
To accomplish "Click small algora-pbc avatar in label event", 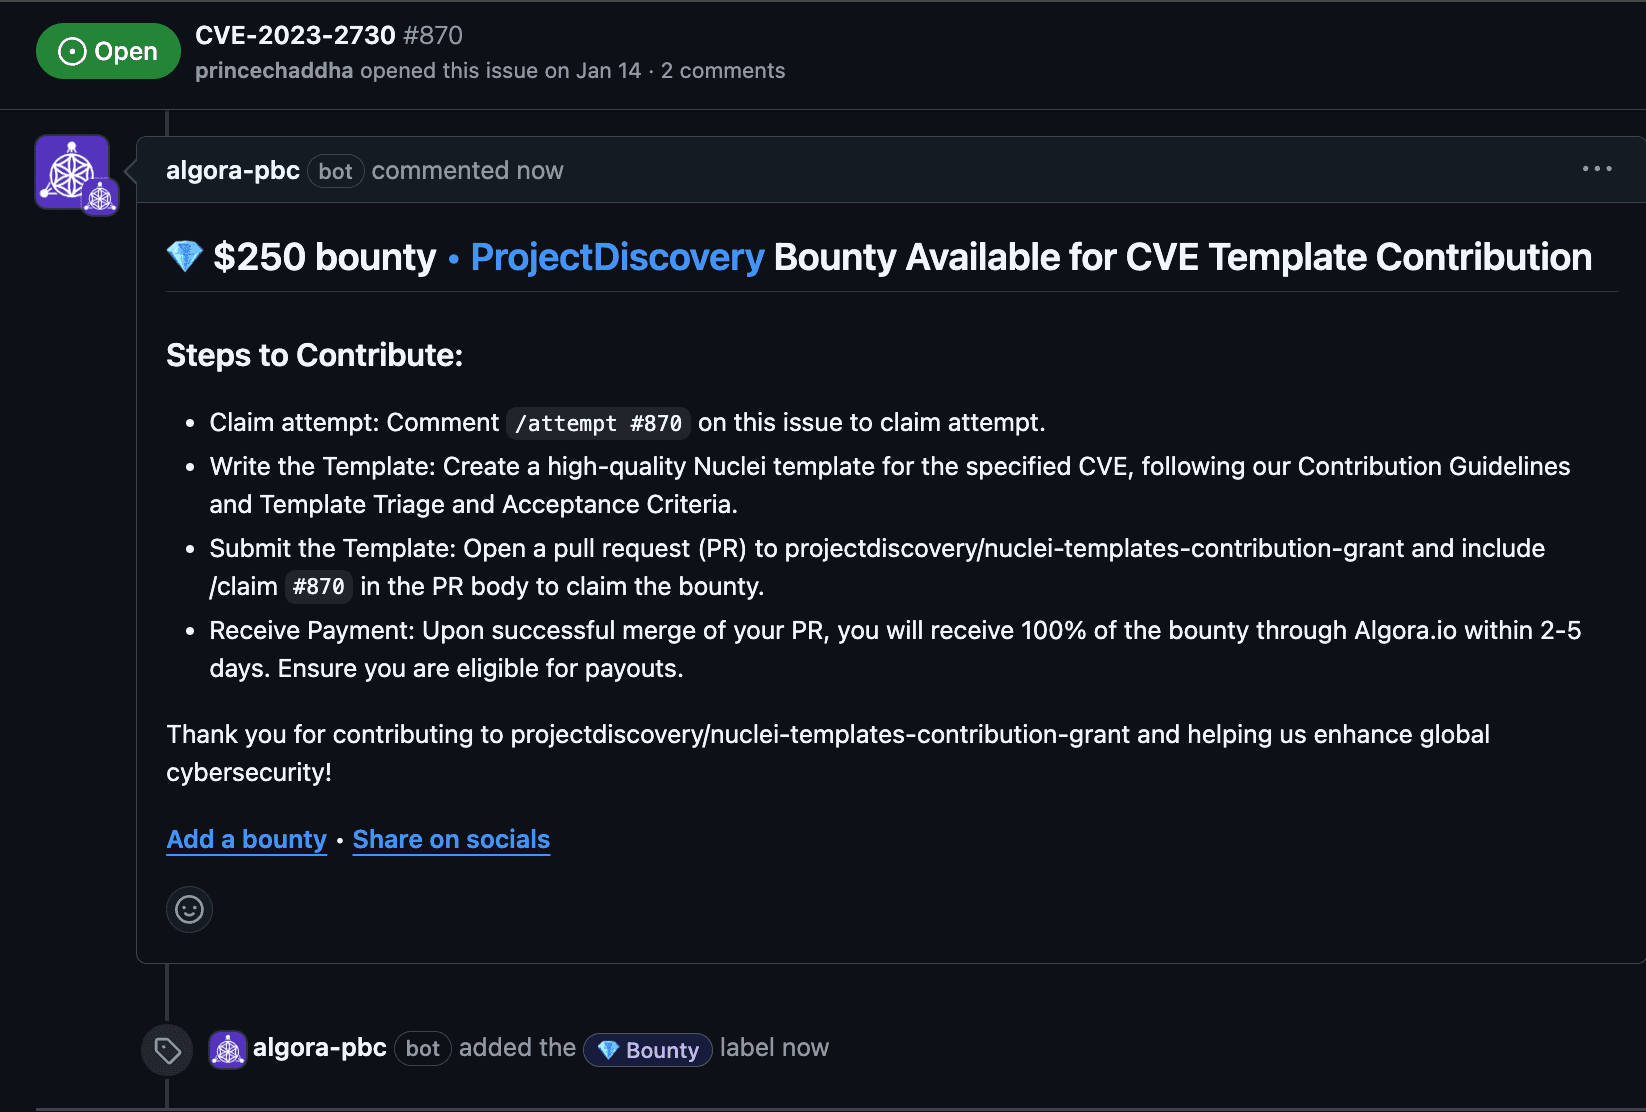I will 228,1050.
